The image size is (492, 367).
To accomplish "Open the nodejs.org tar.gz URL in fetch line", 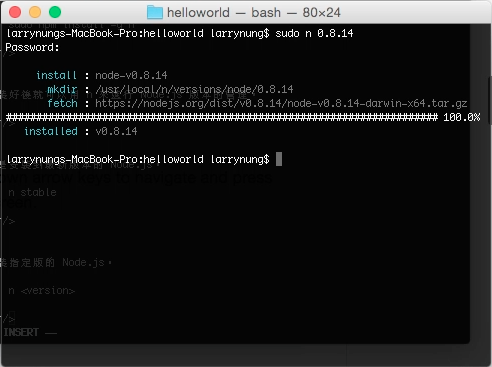I will tap(281, 103).
